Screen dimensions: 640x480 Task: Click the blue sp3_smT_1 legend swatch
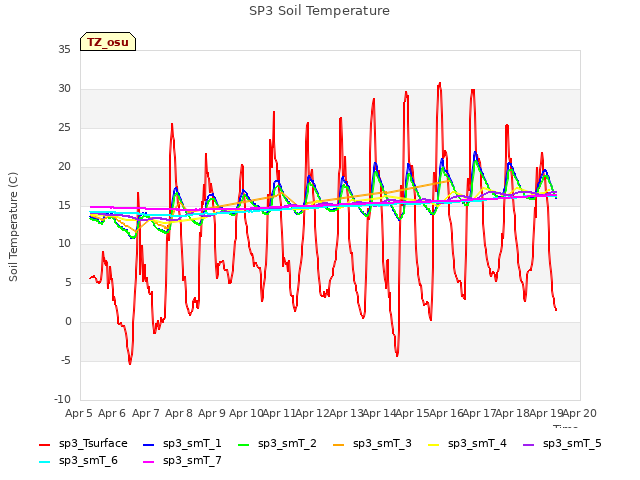coord(149,444)
